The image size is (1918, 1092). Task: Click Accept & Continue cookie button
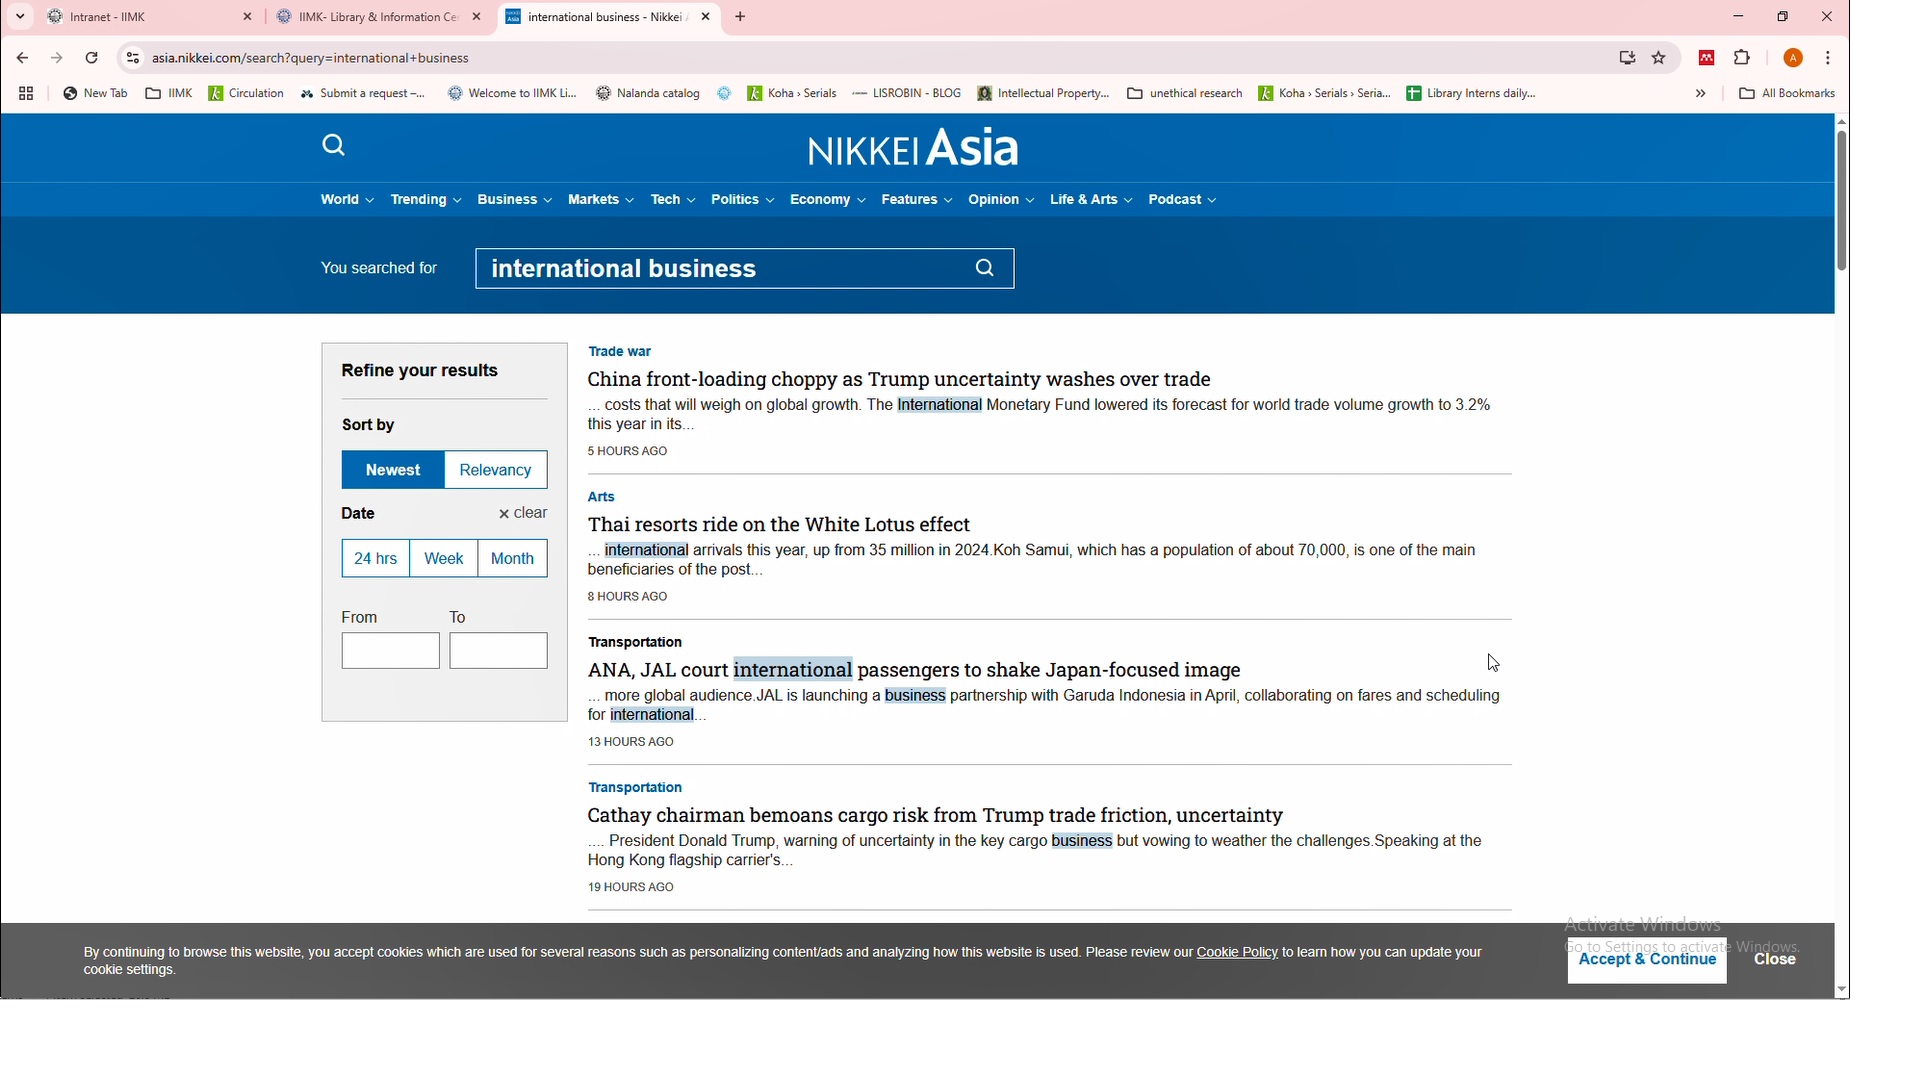[1647, 962]
